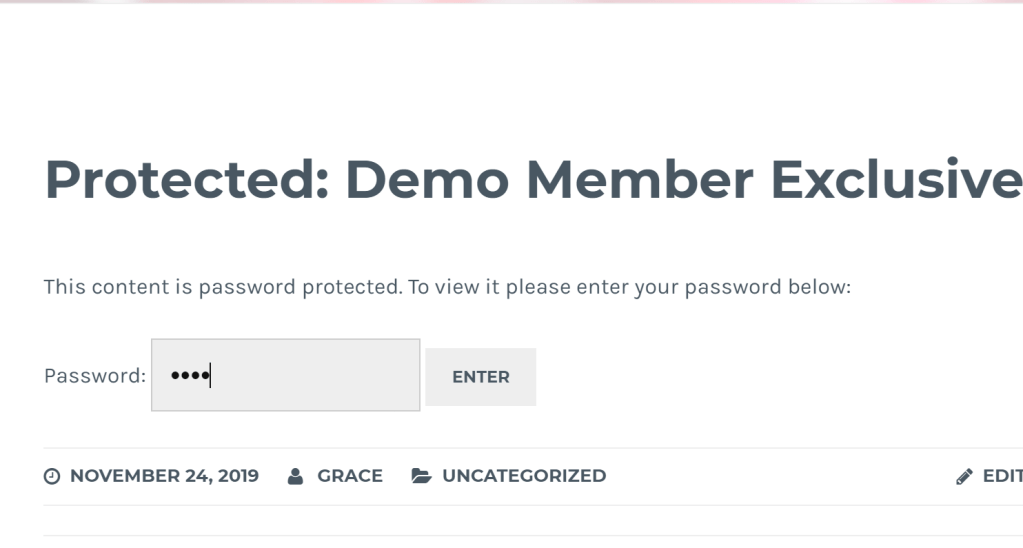Open the November 24, 2019 date link
The width and height of the screenshot is (1023, 548).
coord(164,476)
